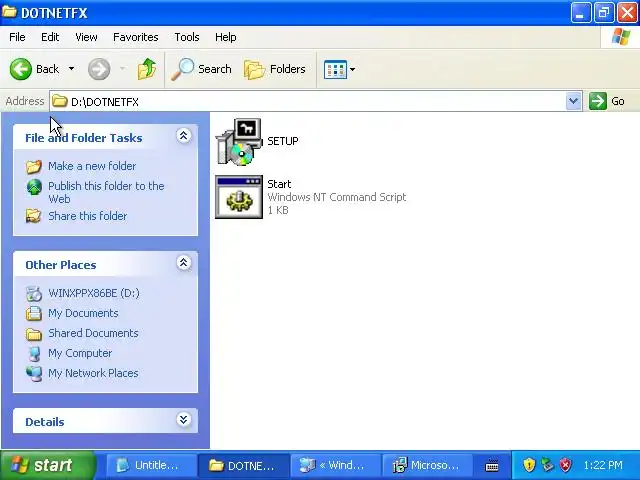Click the green Go button
640x480 pixels.
(607, 101)
